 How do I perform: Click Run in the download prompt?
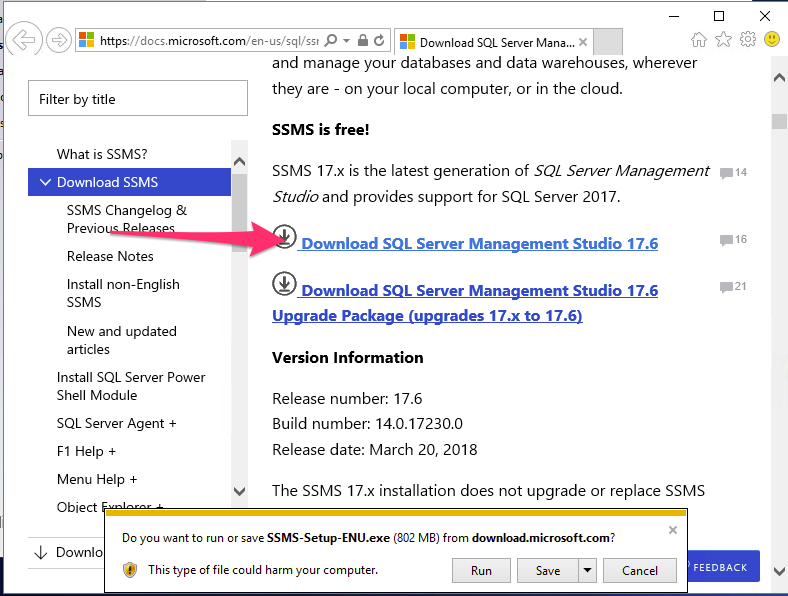point(481,570)
